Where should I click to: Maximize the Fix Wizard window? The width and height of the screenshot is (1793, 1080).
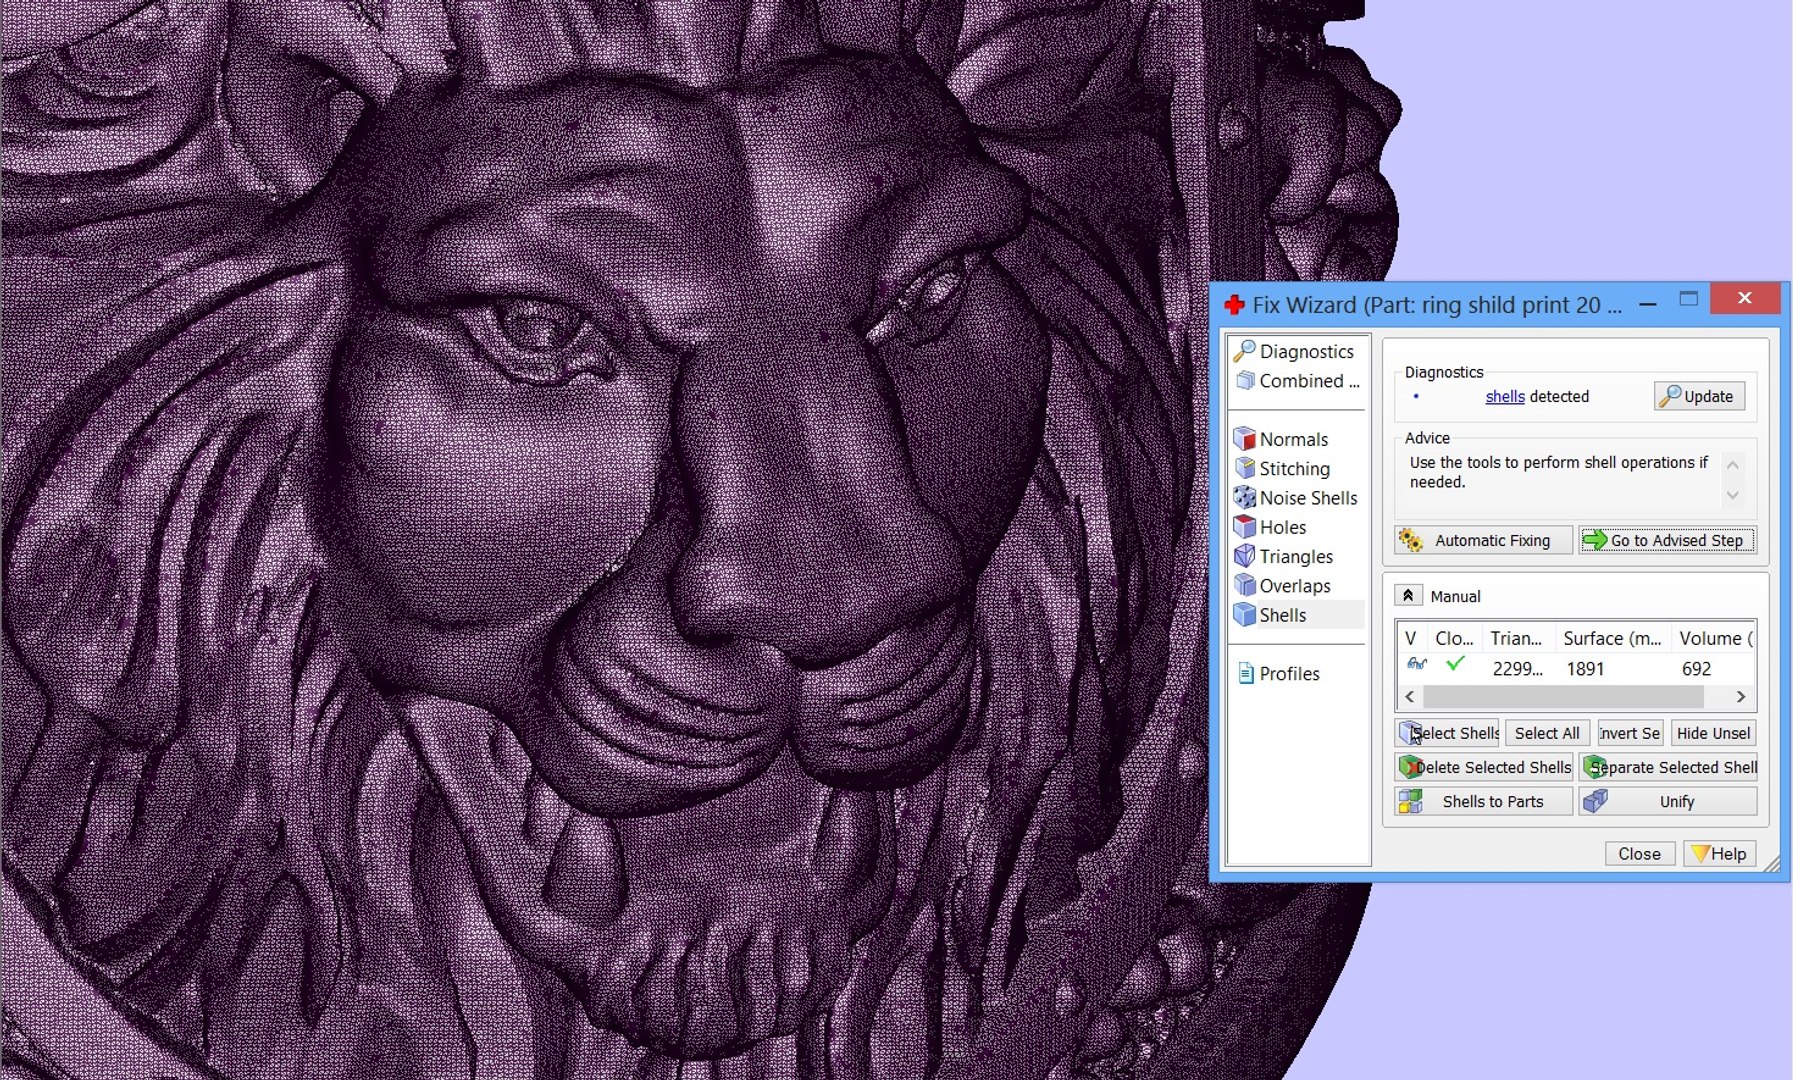tap(1689, 299)
